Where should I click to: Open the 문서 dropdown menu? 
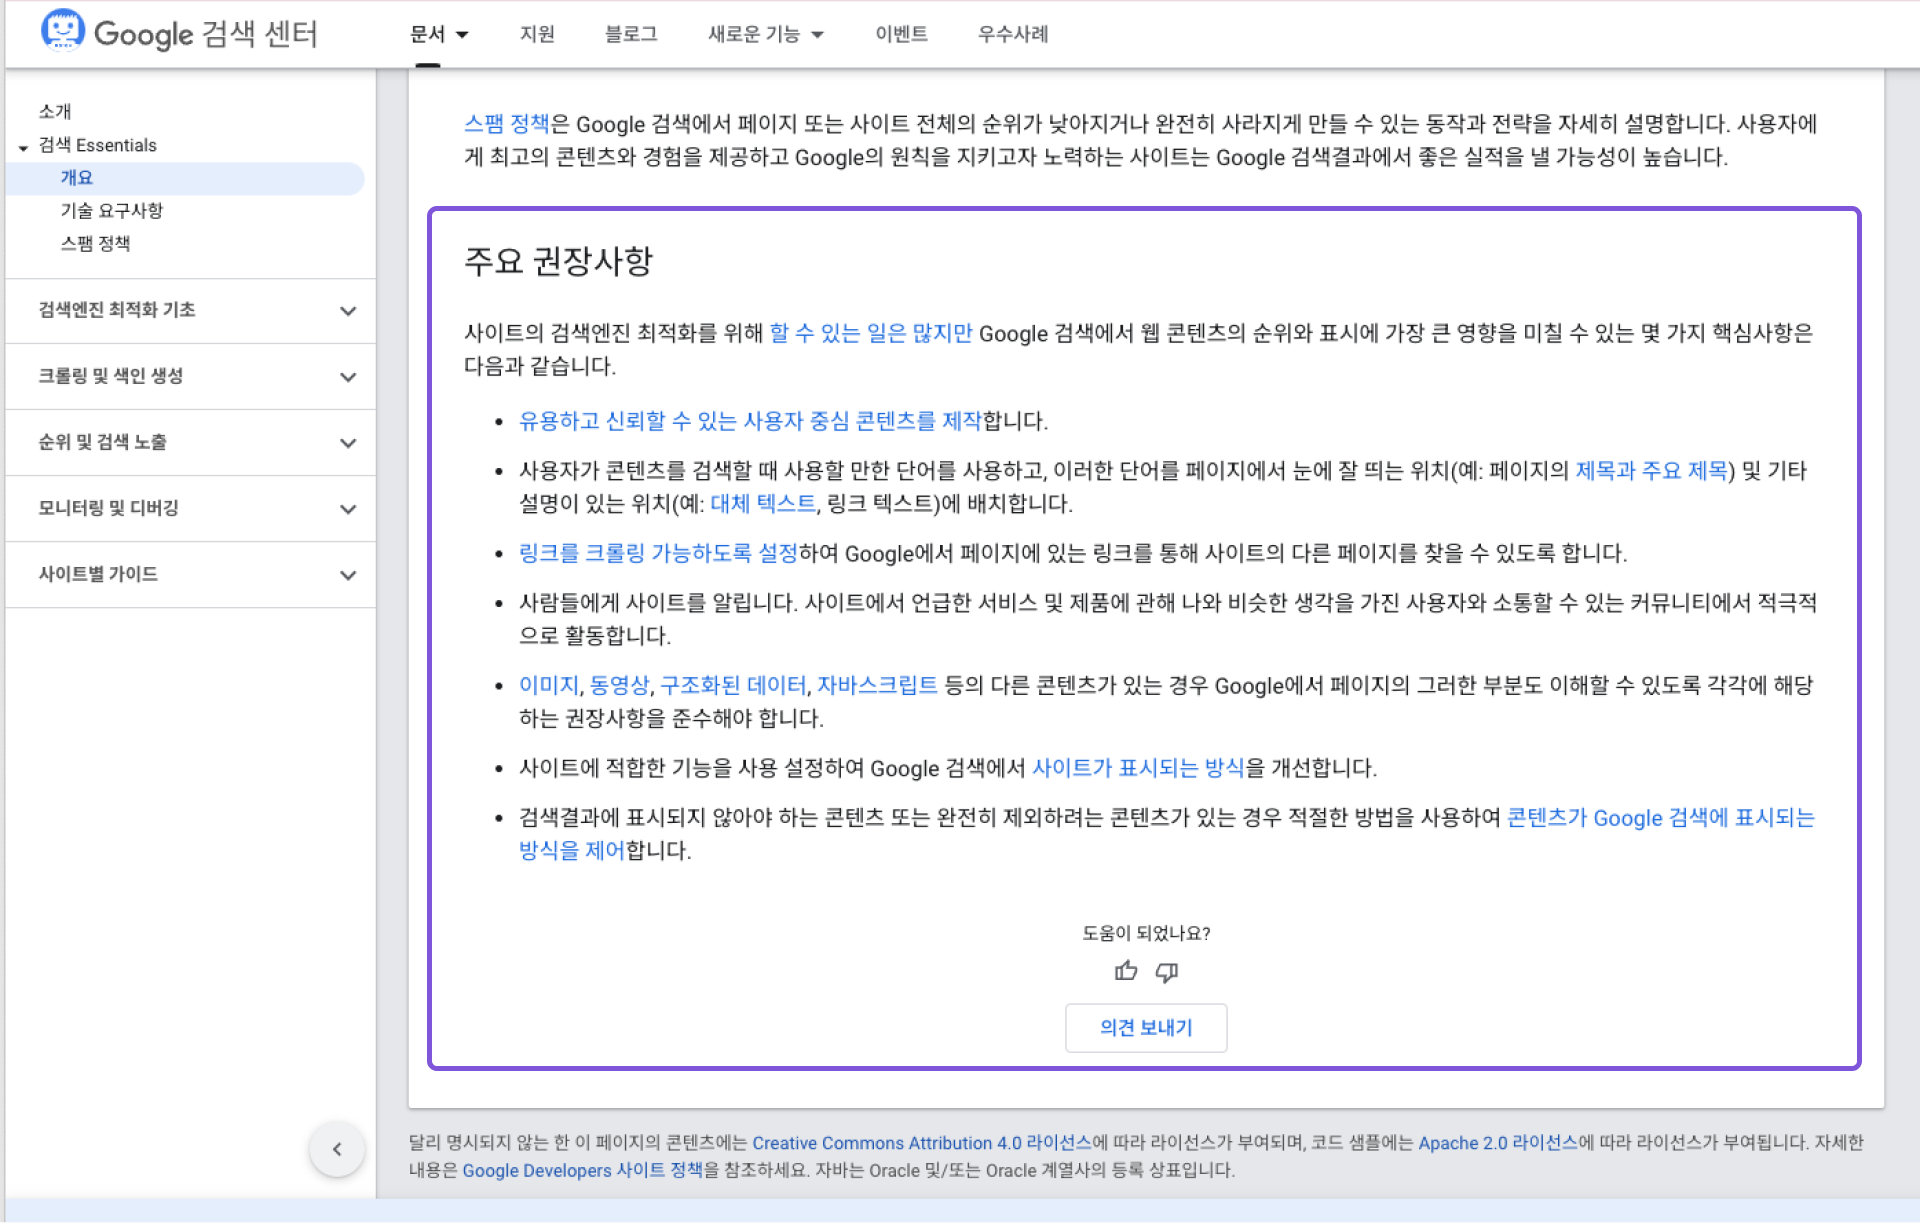(x=438, y=34)
